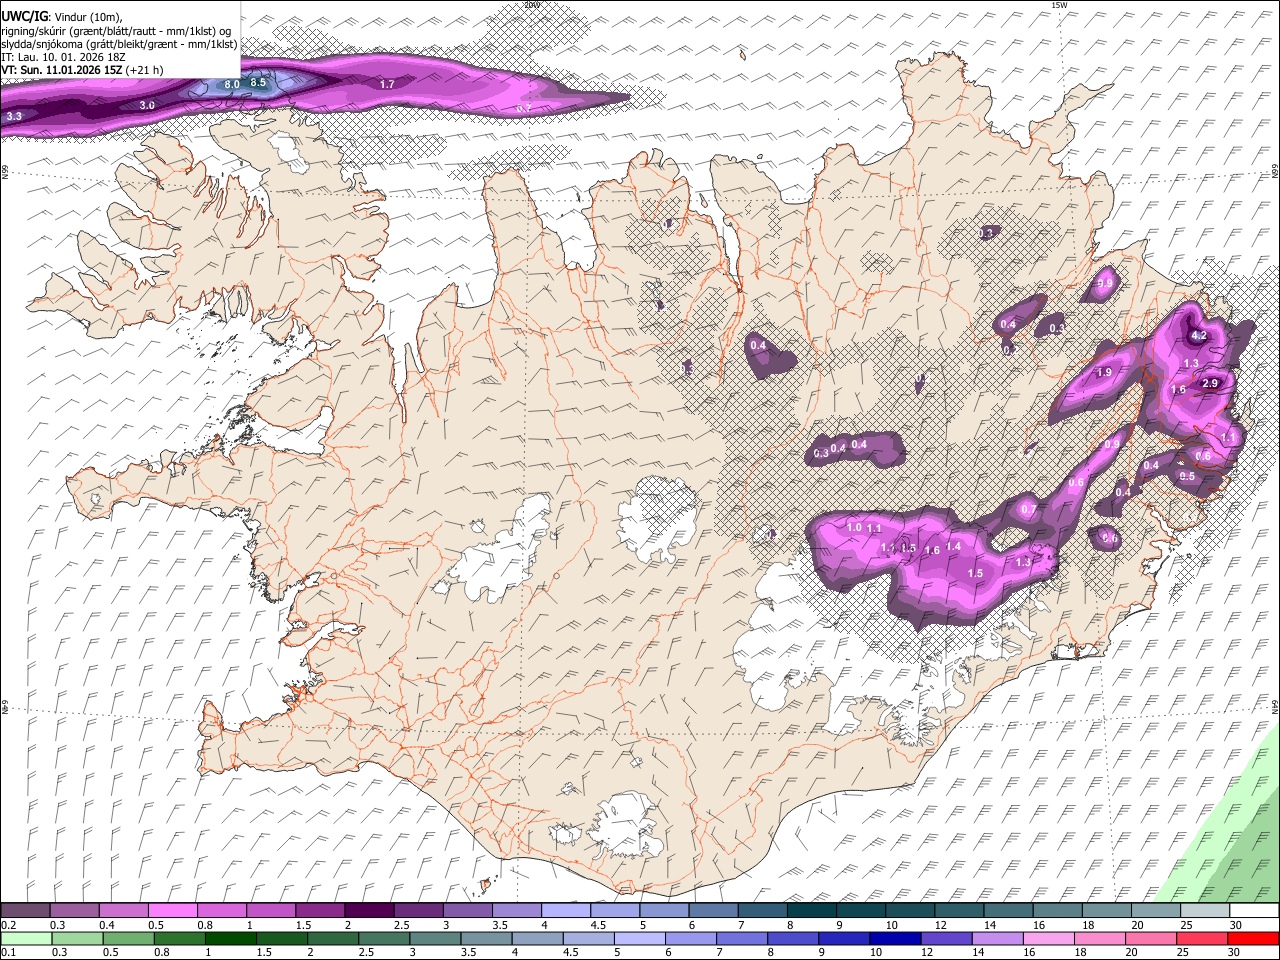Screen dimensions: 1280x960
Task: Click the red swatch ending the lower legend
Action: click(1253, 938)
